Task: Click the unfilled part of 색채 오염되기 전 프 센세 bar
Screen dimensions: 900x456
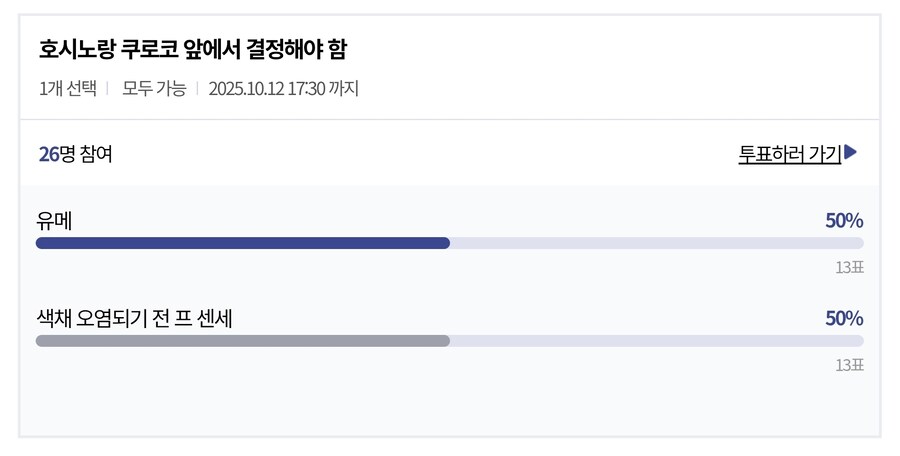Action: (x=656, y=340)
